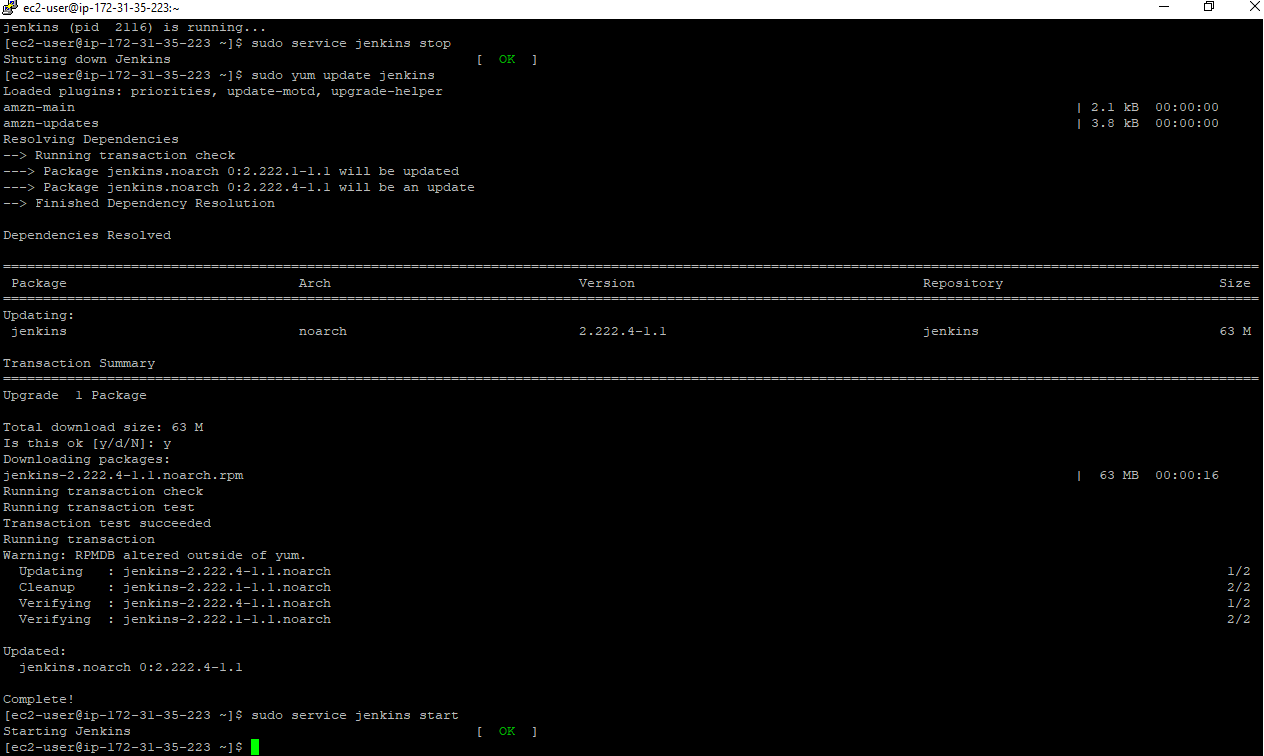Click the 'Resolving Dependencies' line
The height and width of the screenshot is (756, 1264).
[91, 140]
